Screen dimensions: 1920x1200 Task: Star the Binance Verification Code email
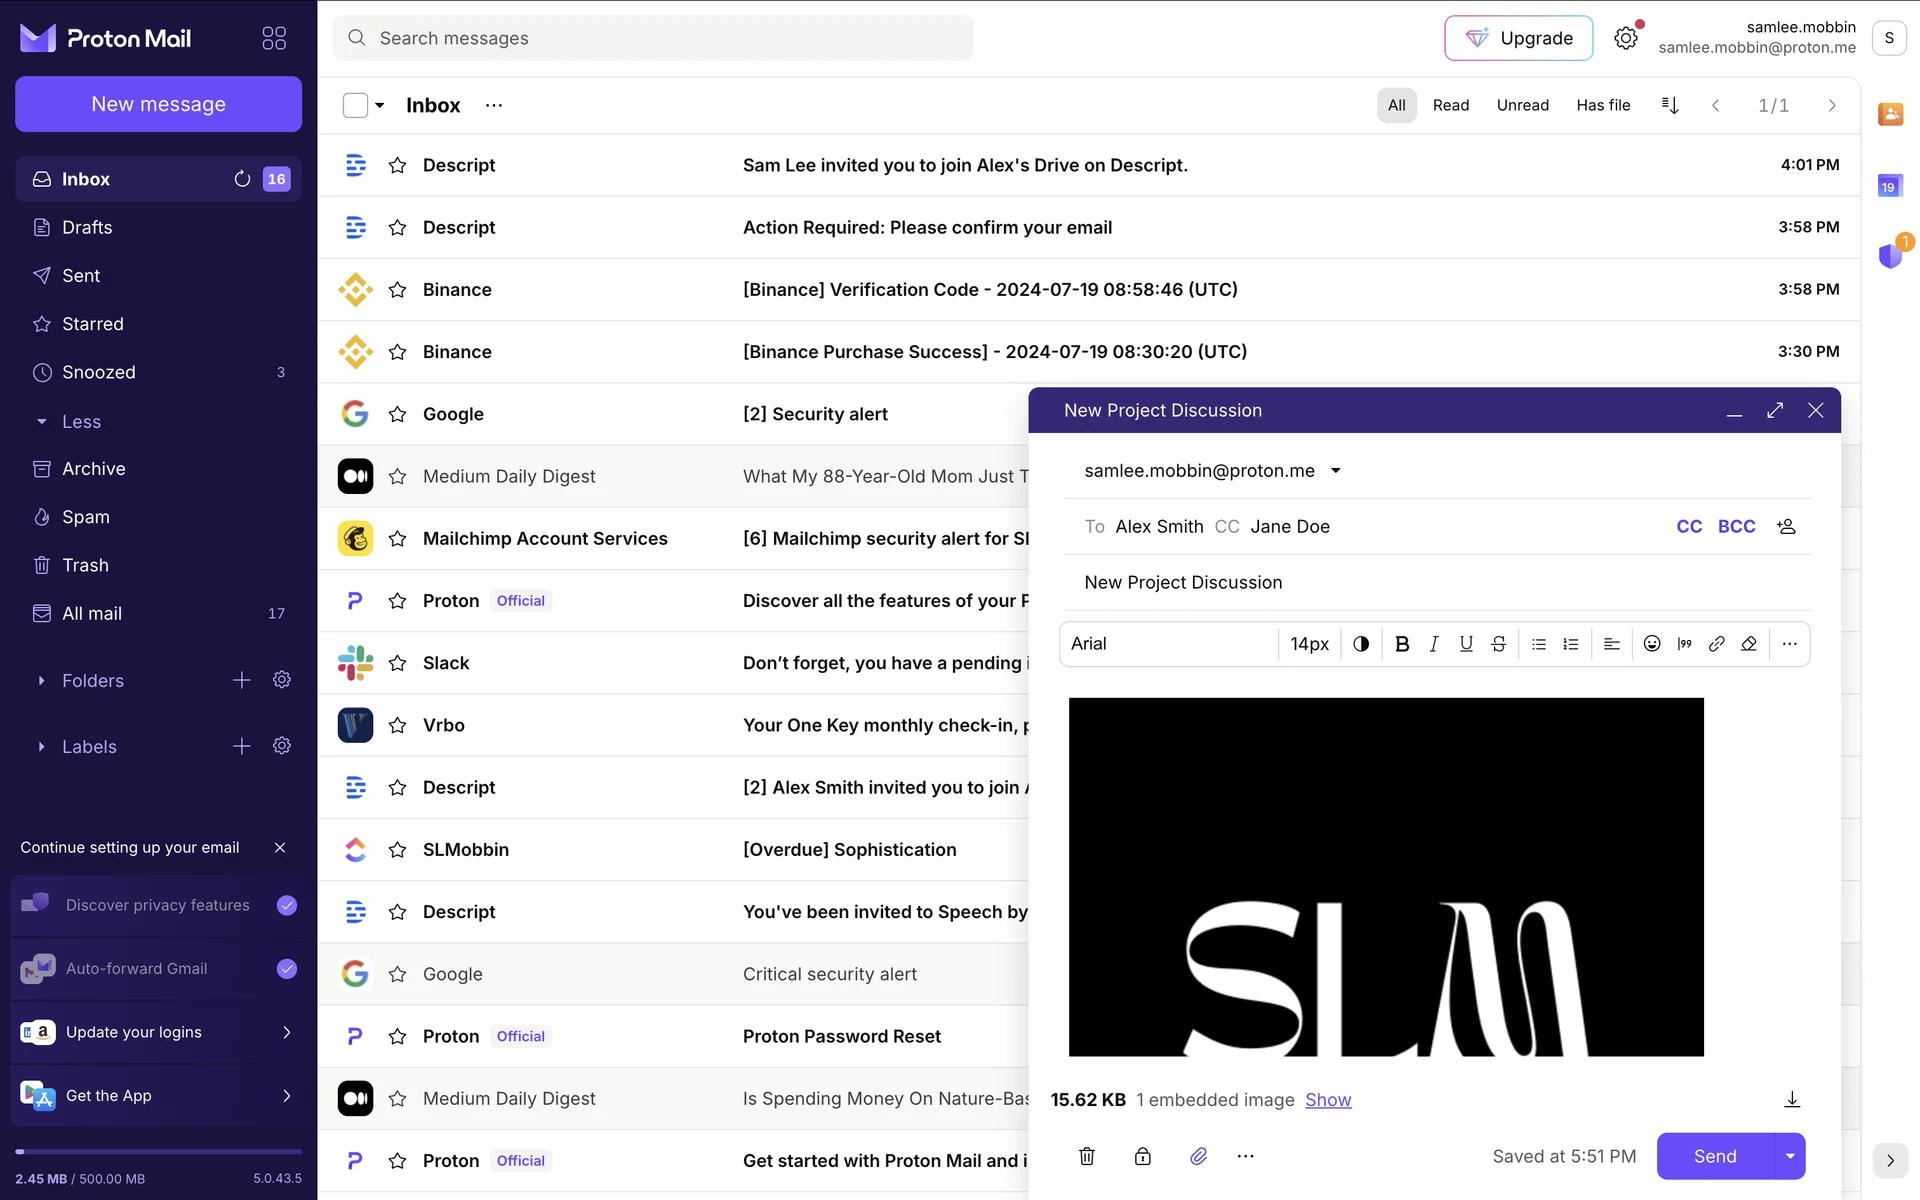[397, 290]
